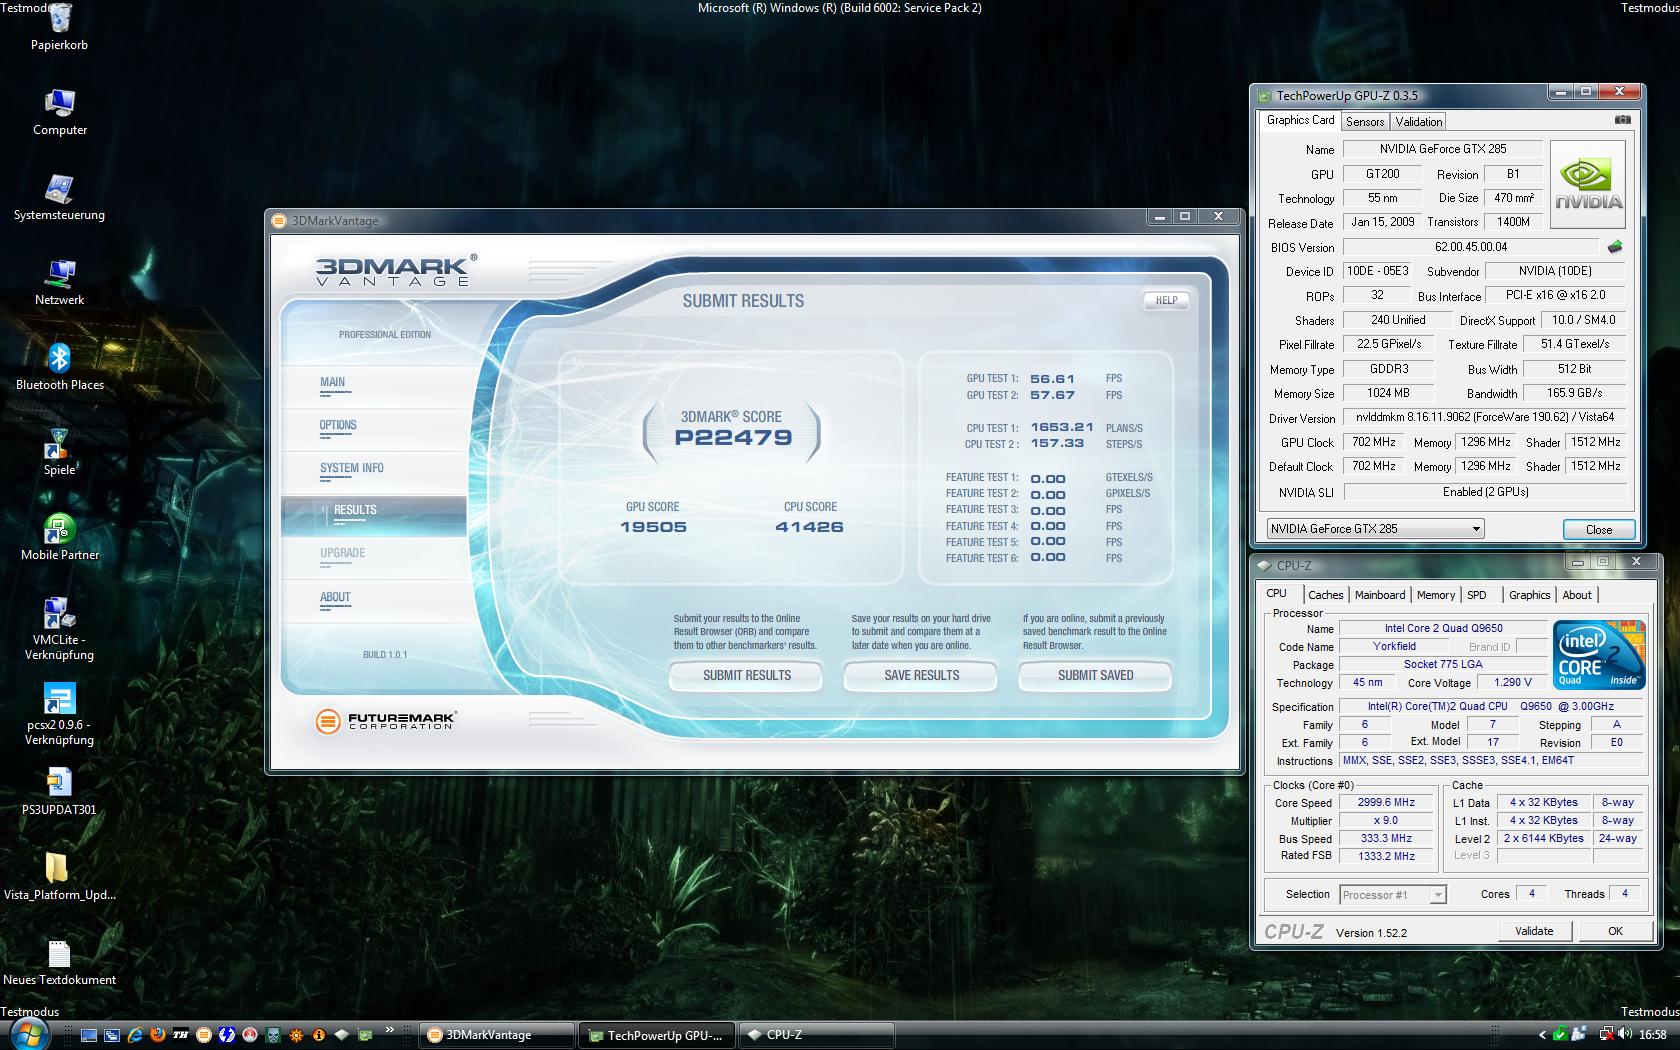1680x1050 pixels.
Task: Click the BIOS Version field 62.00.45.00.04
Action: (1471, 247)
